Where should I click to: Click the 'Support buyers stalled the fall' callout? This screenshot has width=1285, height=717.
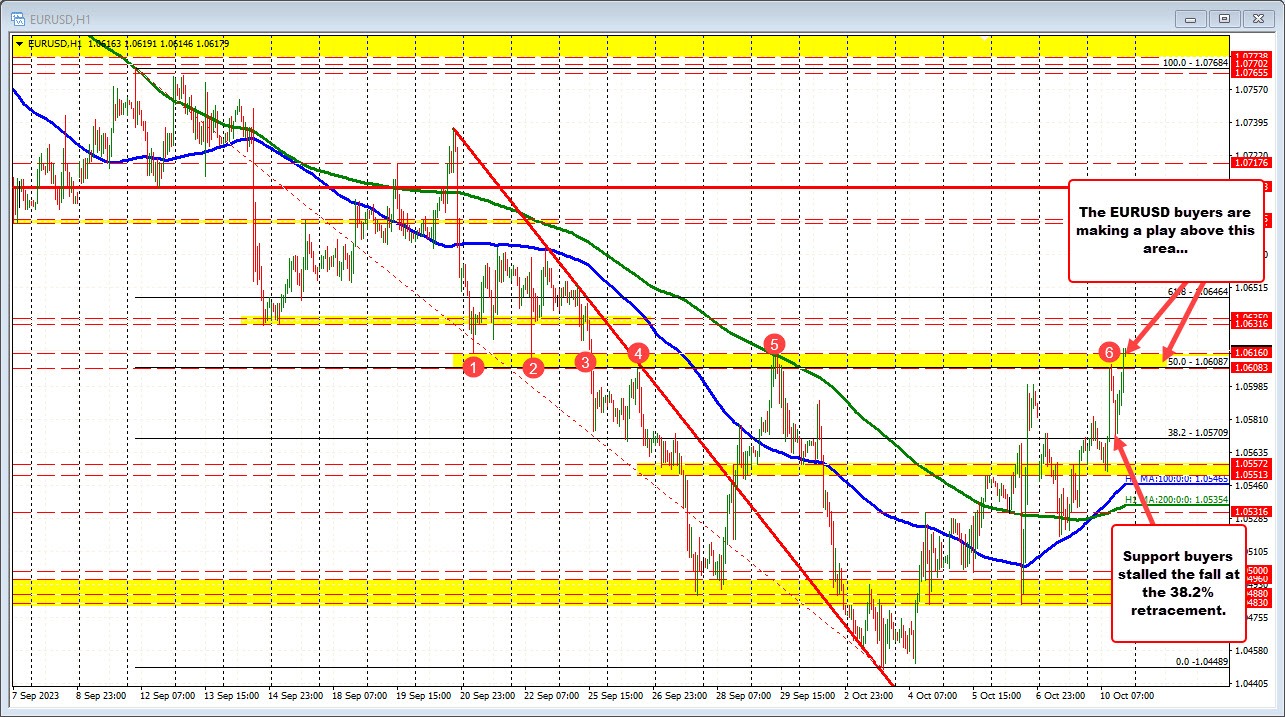1178,584
